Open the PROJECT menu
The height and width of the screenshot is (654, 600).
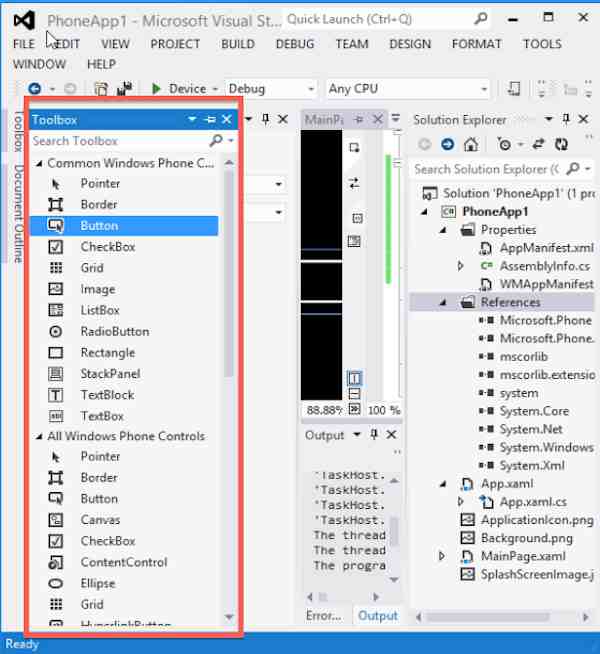click(x=175, y=44)
